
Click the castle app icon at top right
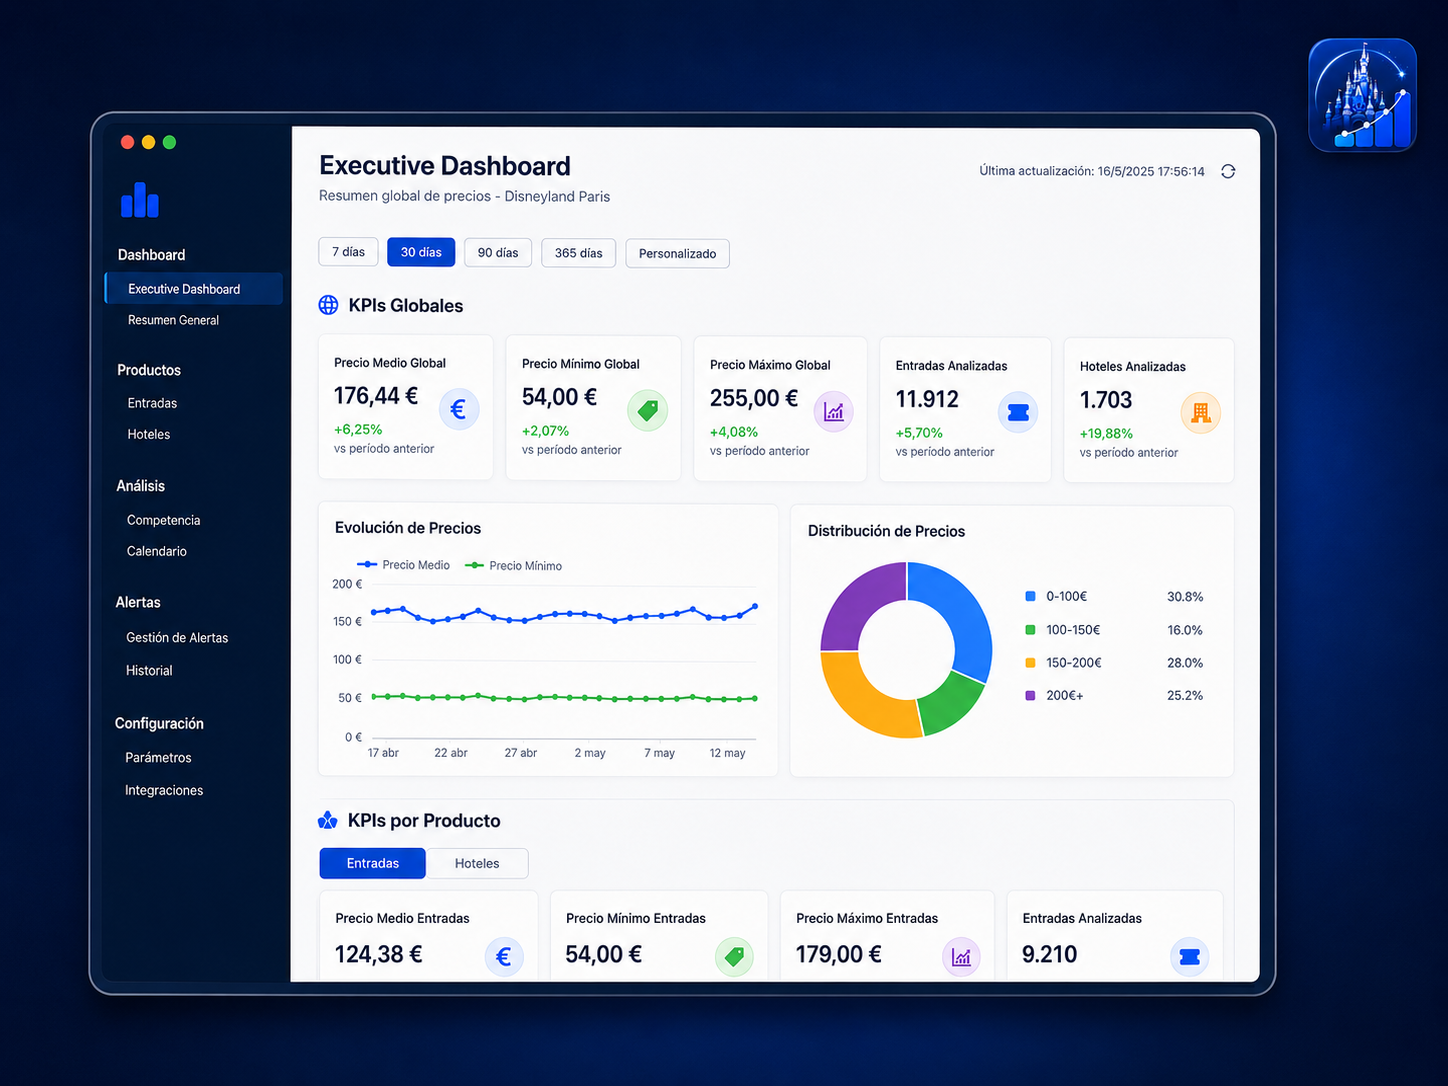click(x=1363, y=95)
